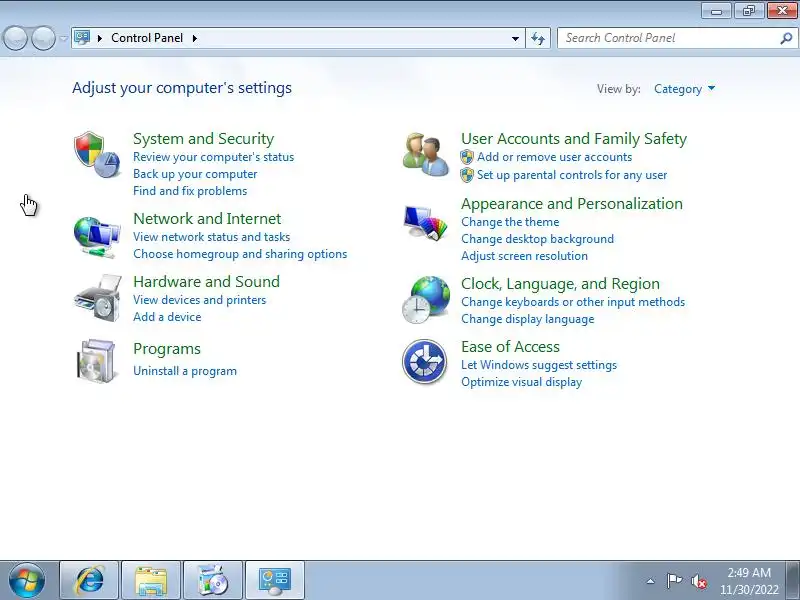Image resolution: width=800 pixels, height=600 pixels.
Task: Click Add or remove user accounts
Action: click(554, 157)
